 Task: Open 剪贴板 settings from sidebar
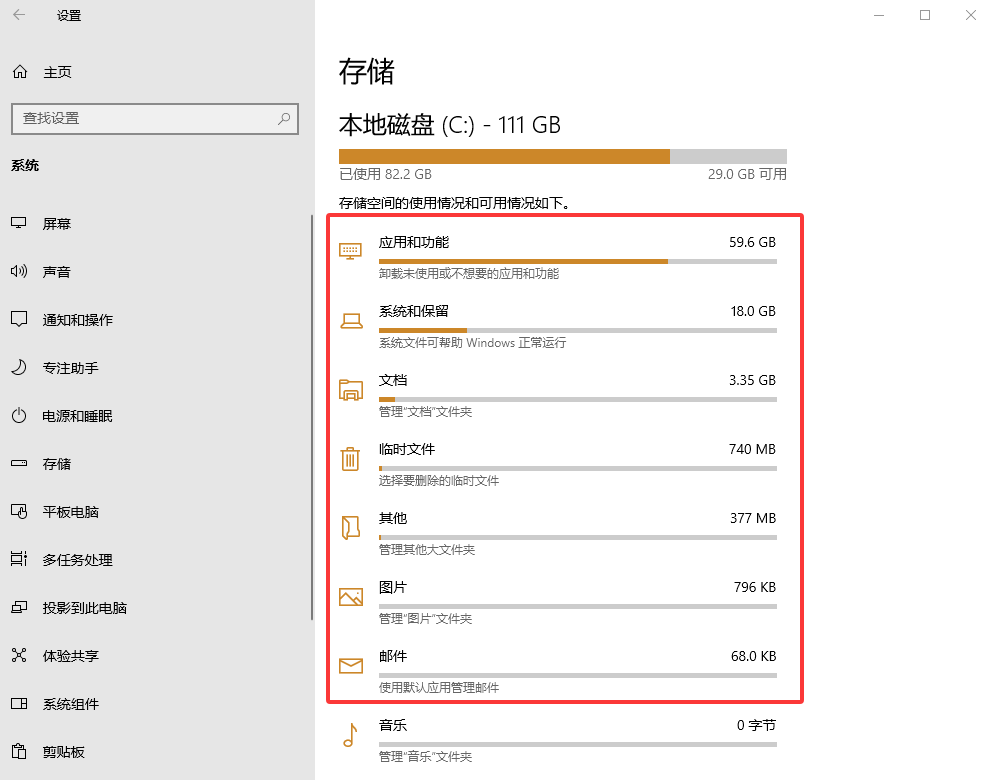63,752
